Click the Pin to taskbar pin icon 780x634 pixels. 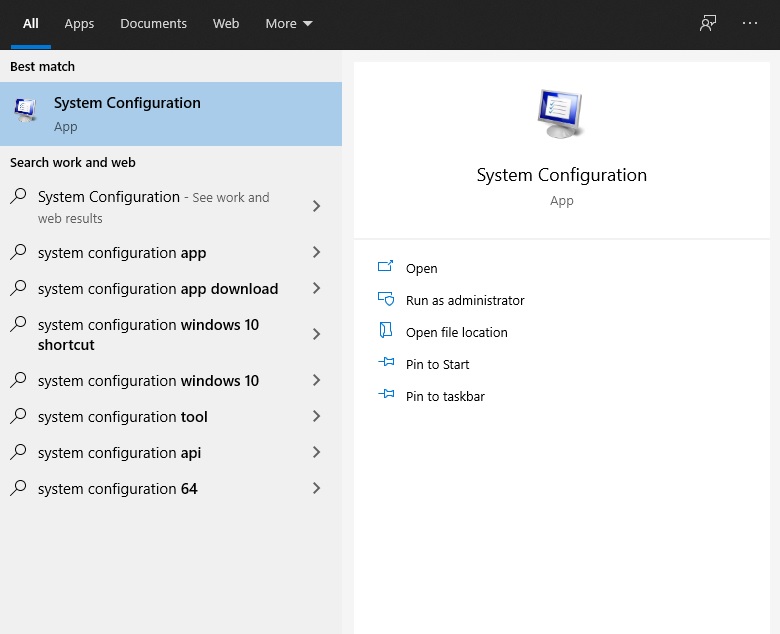coord(386,394)
